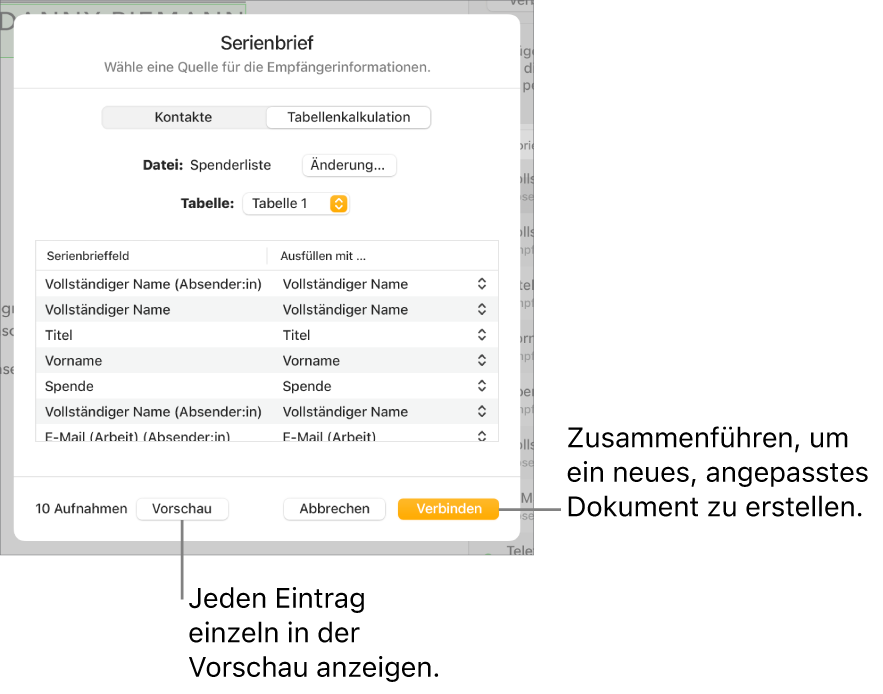Click the Spenderliste file name

point(230,165)
